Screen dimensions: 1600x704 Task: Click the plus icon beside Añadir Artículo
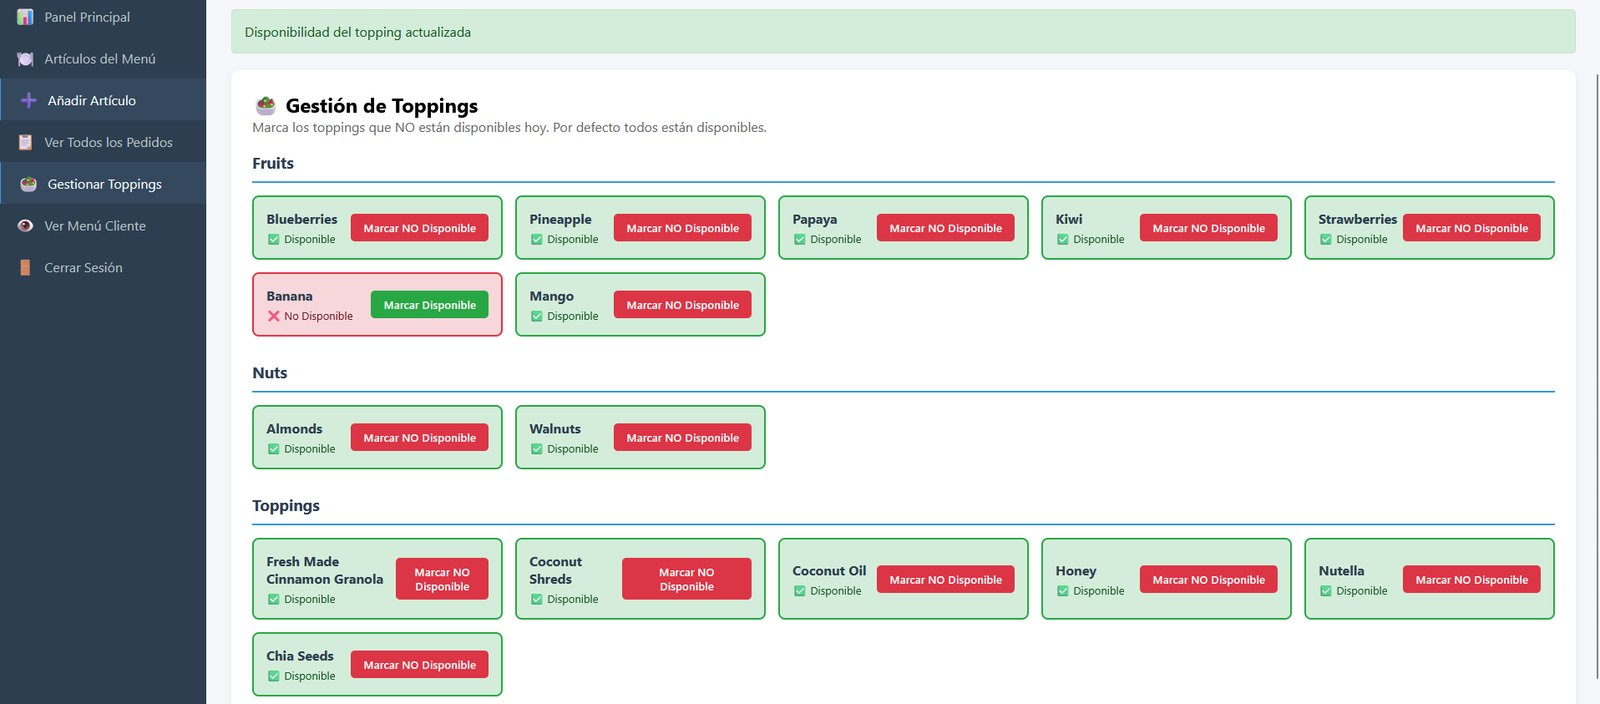click(x=28, y=101)
